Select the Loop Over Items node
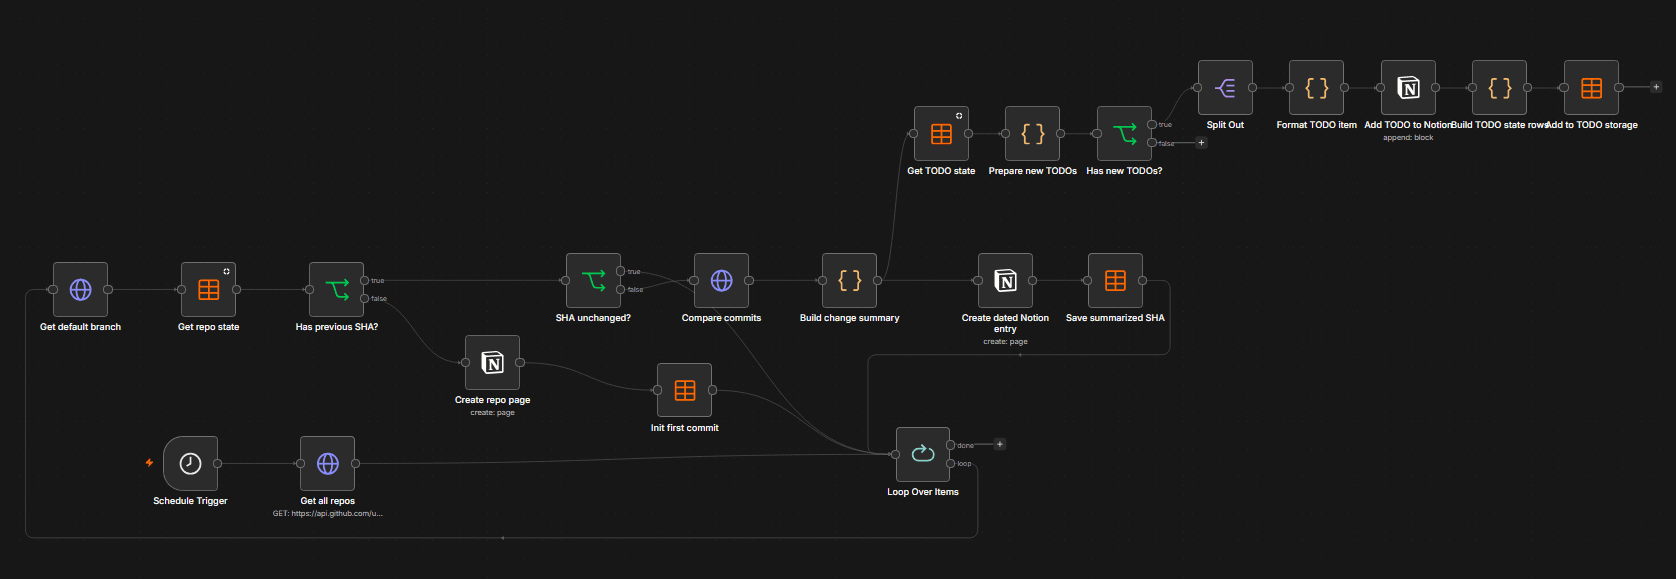This screenshot has height=579, width=1676. [922, 454]
